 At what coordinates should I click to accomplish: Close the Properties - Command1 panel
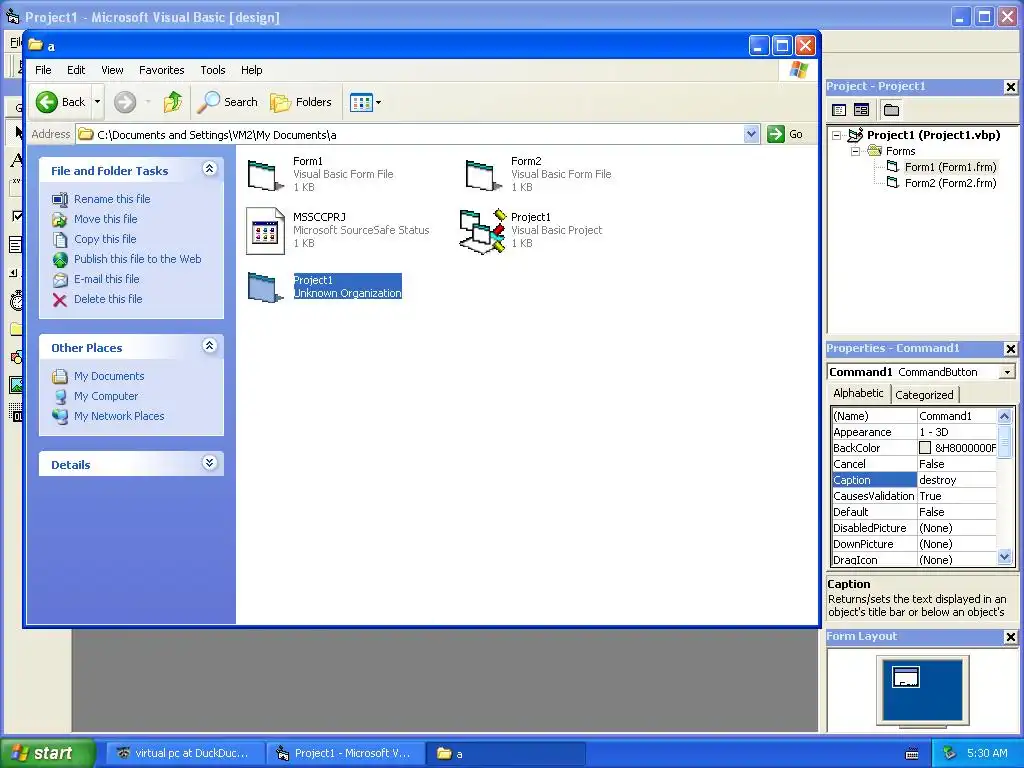point(1010,349)
